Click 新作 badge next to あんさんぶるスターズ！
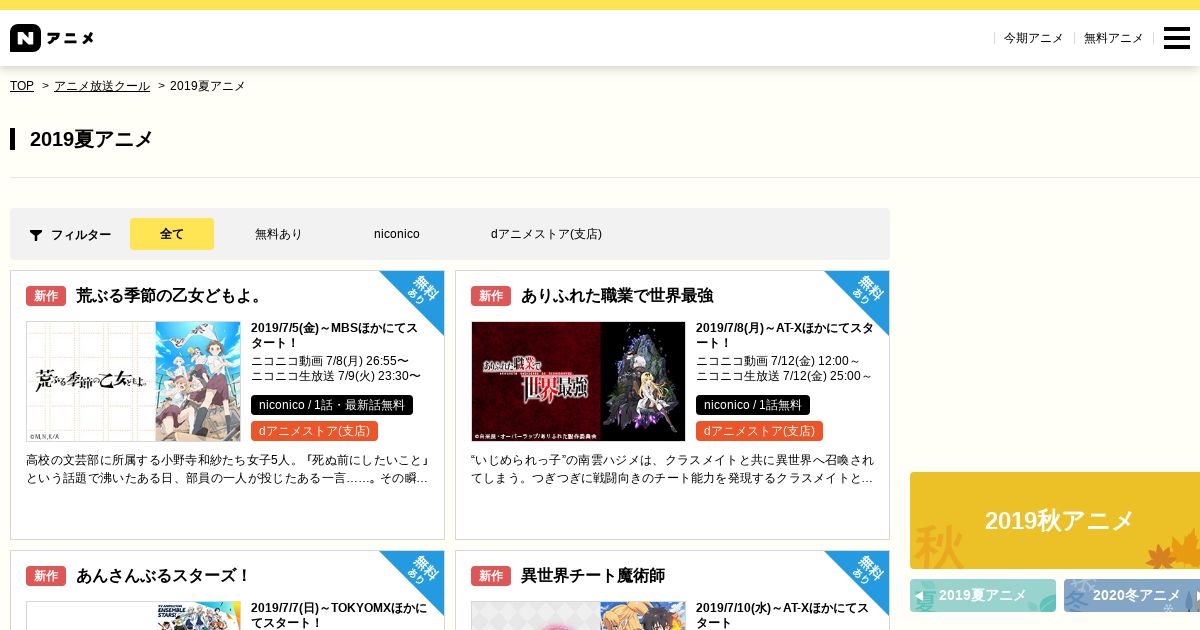 tap(46, 576)
